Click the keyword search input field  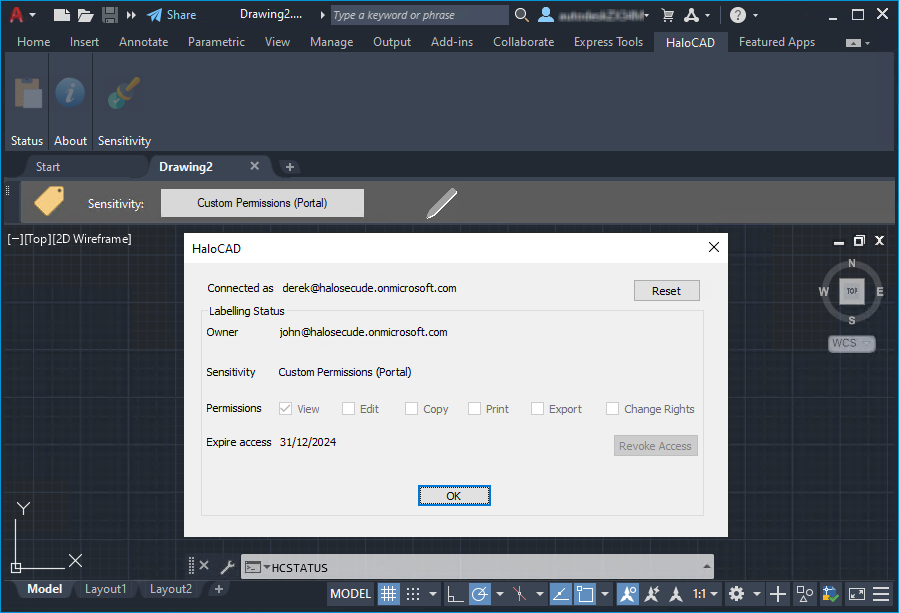click(x=419, y=15)
